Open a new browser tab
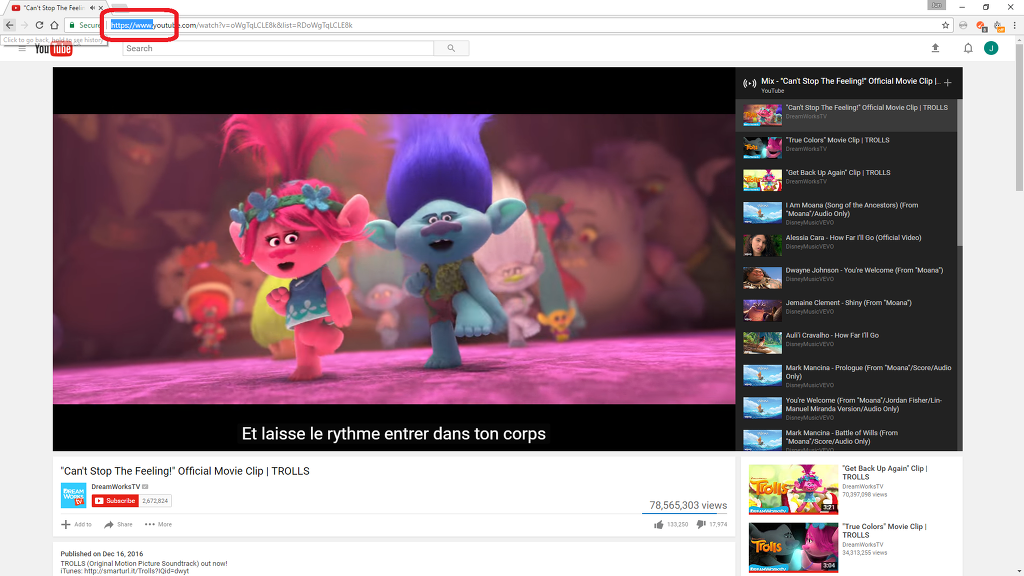Screen dimensions: 1024x576 coord(119,8)
